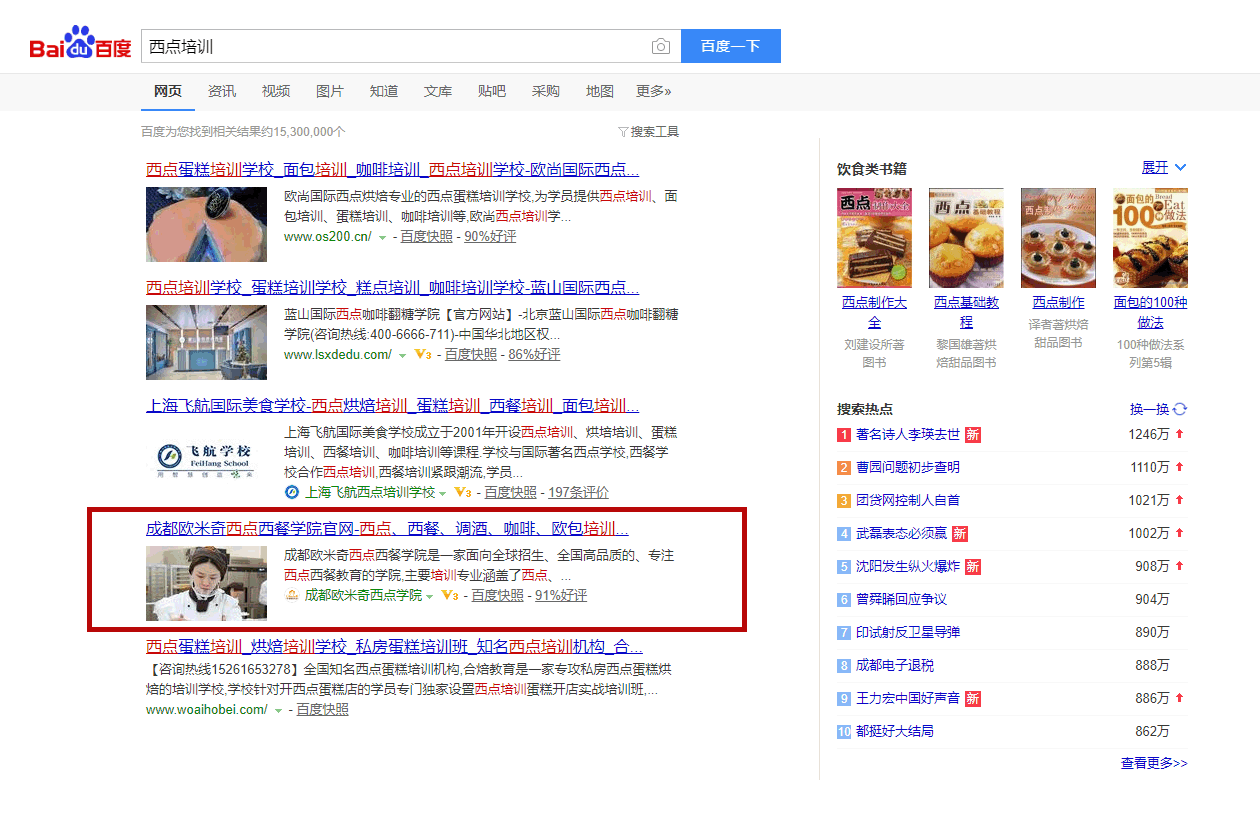
Task: Open the 欧尚国际 cake thumbnail
Action: coord(206,224)
